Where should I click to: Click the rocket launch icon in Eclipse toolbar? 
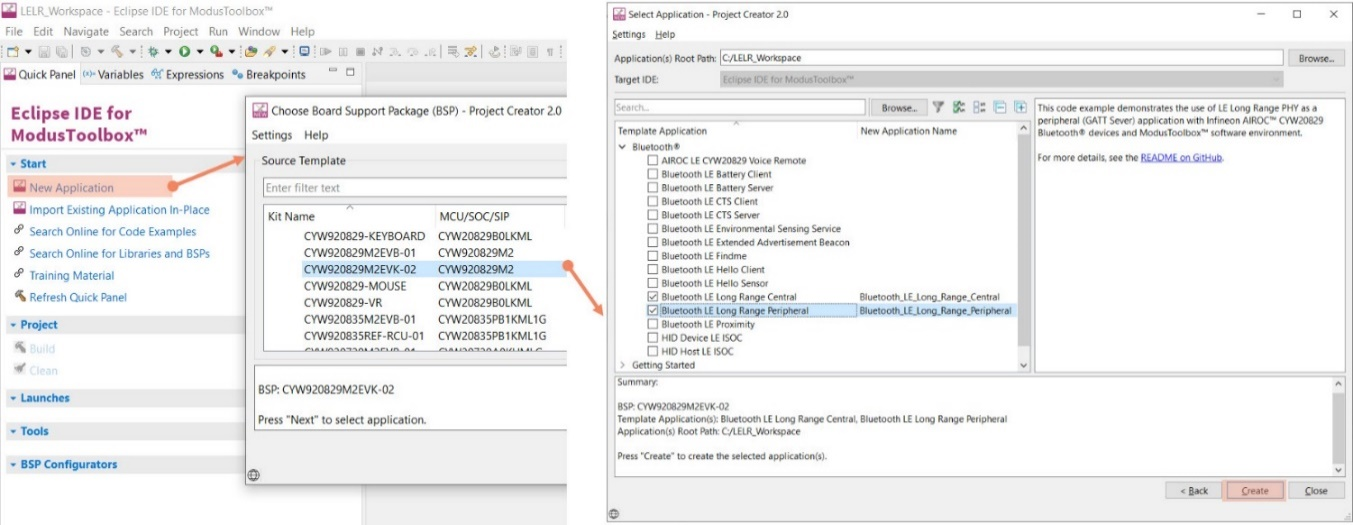(269, 51)
